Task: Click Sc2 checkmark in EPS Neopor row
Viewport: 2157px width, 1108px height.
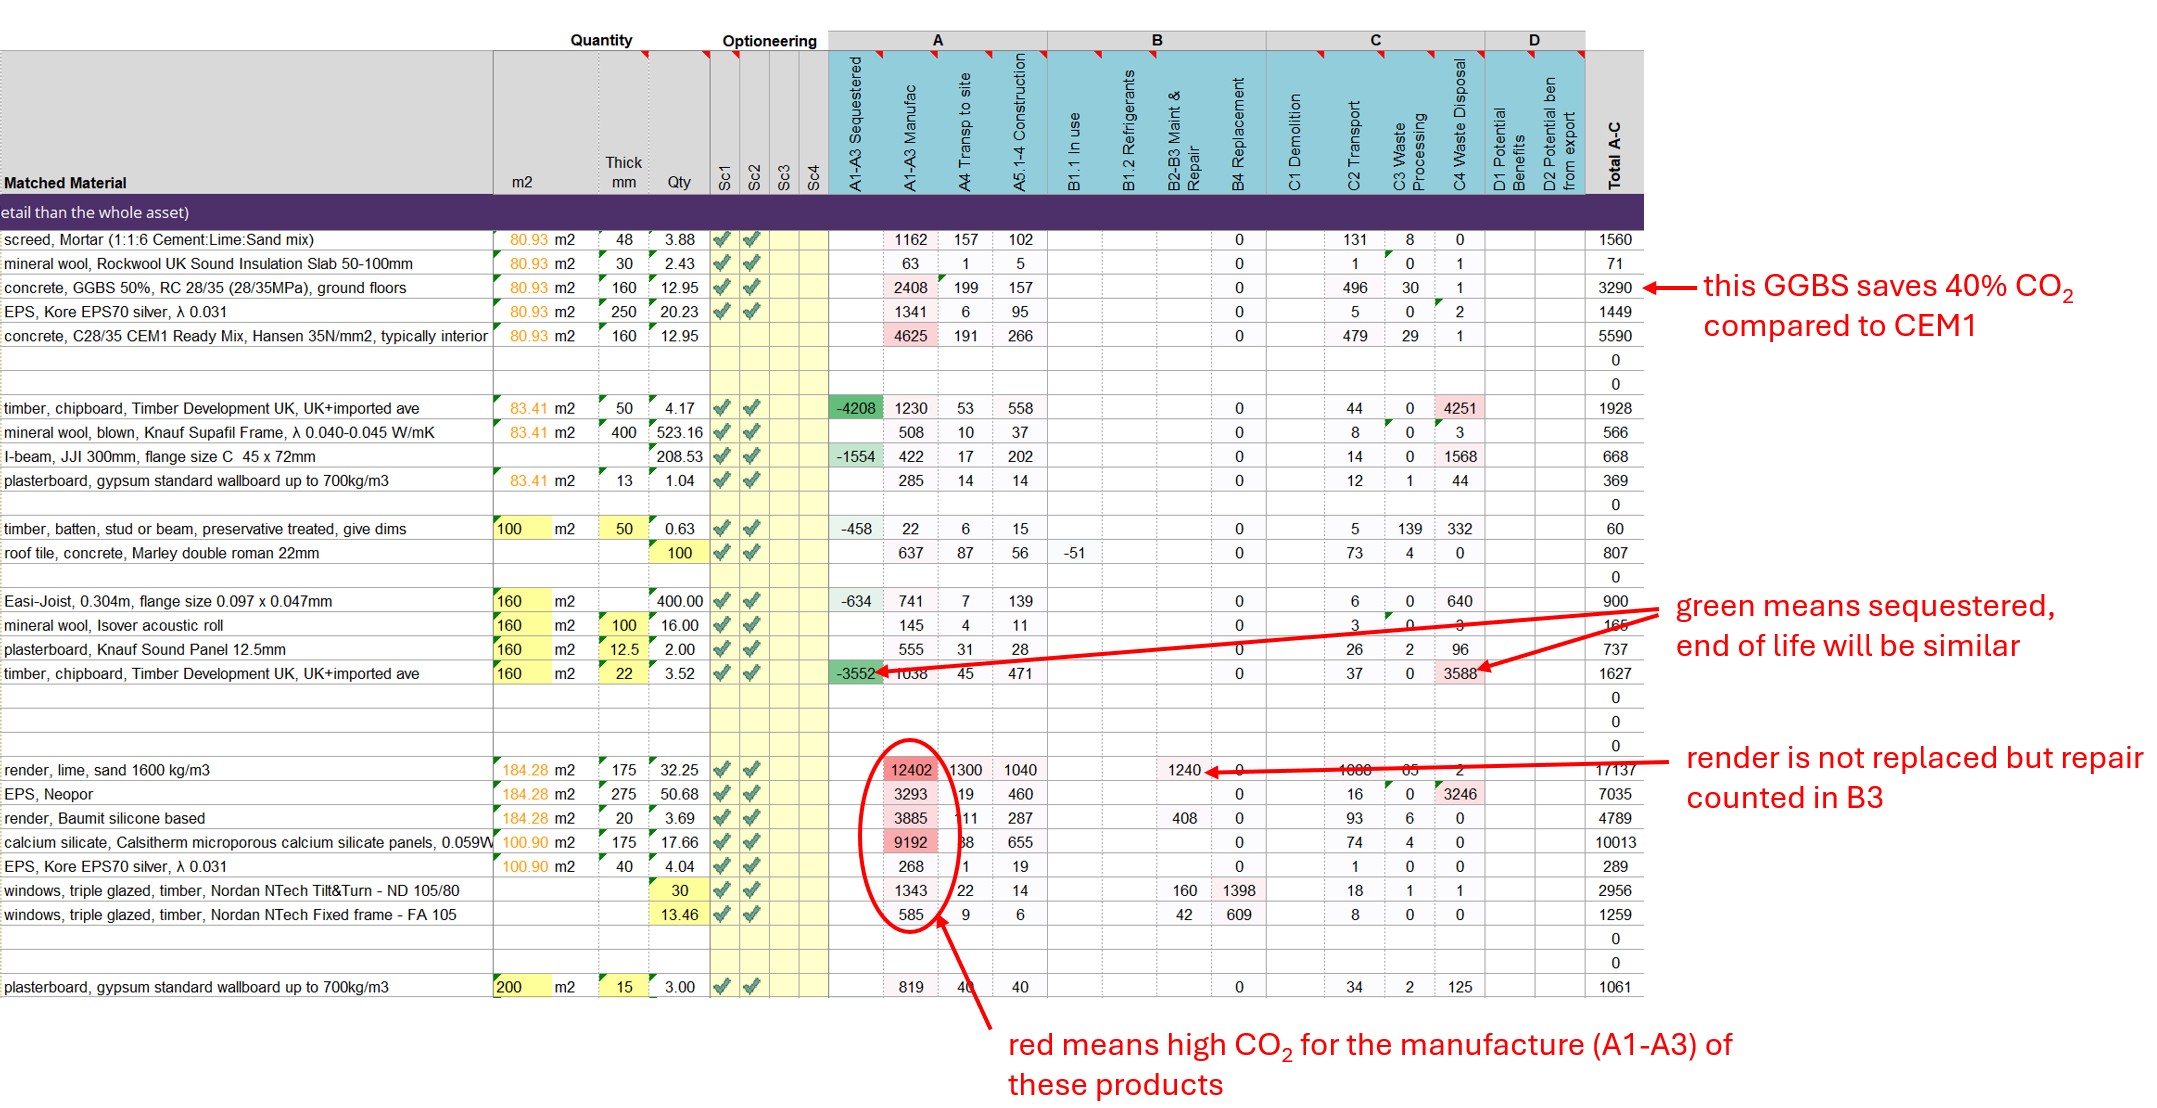Action: [x=752, y=794]
